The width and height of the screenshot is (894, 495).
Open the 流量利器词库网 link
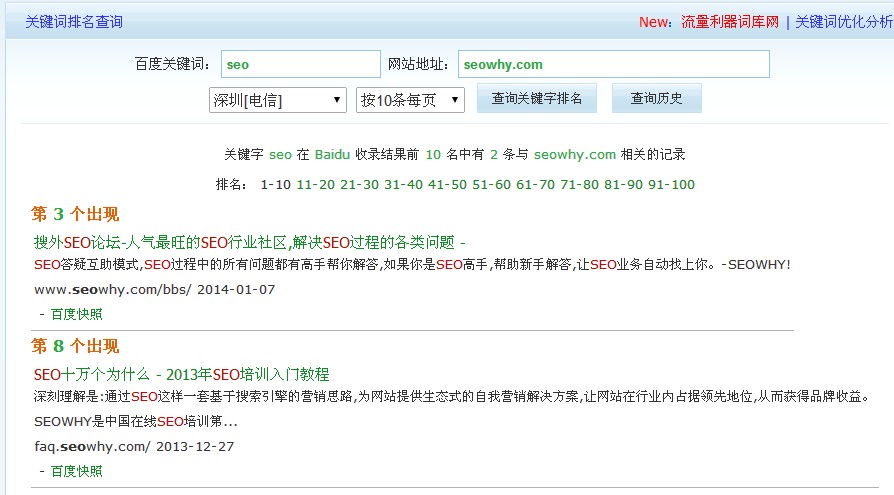(730, 22)
